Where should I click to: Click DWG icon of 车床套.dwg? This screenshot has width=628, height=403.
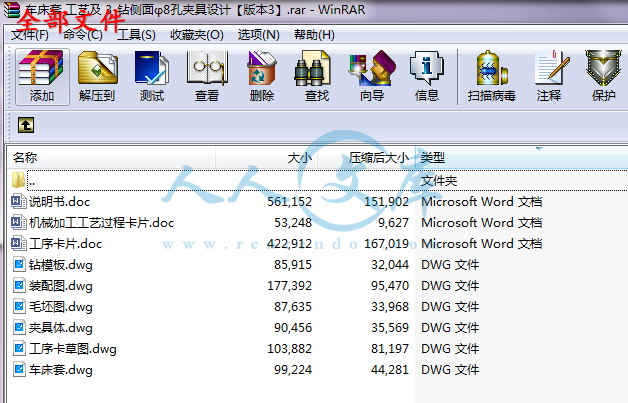click(19, 369)
